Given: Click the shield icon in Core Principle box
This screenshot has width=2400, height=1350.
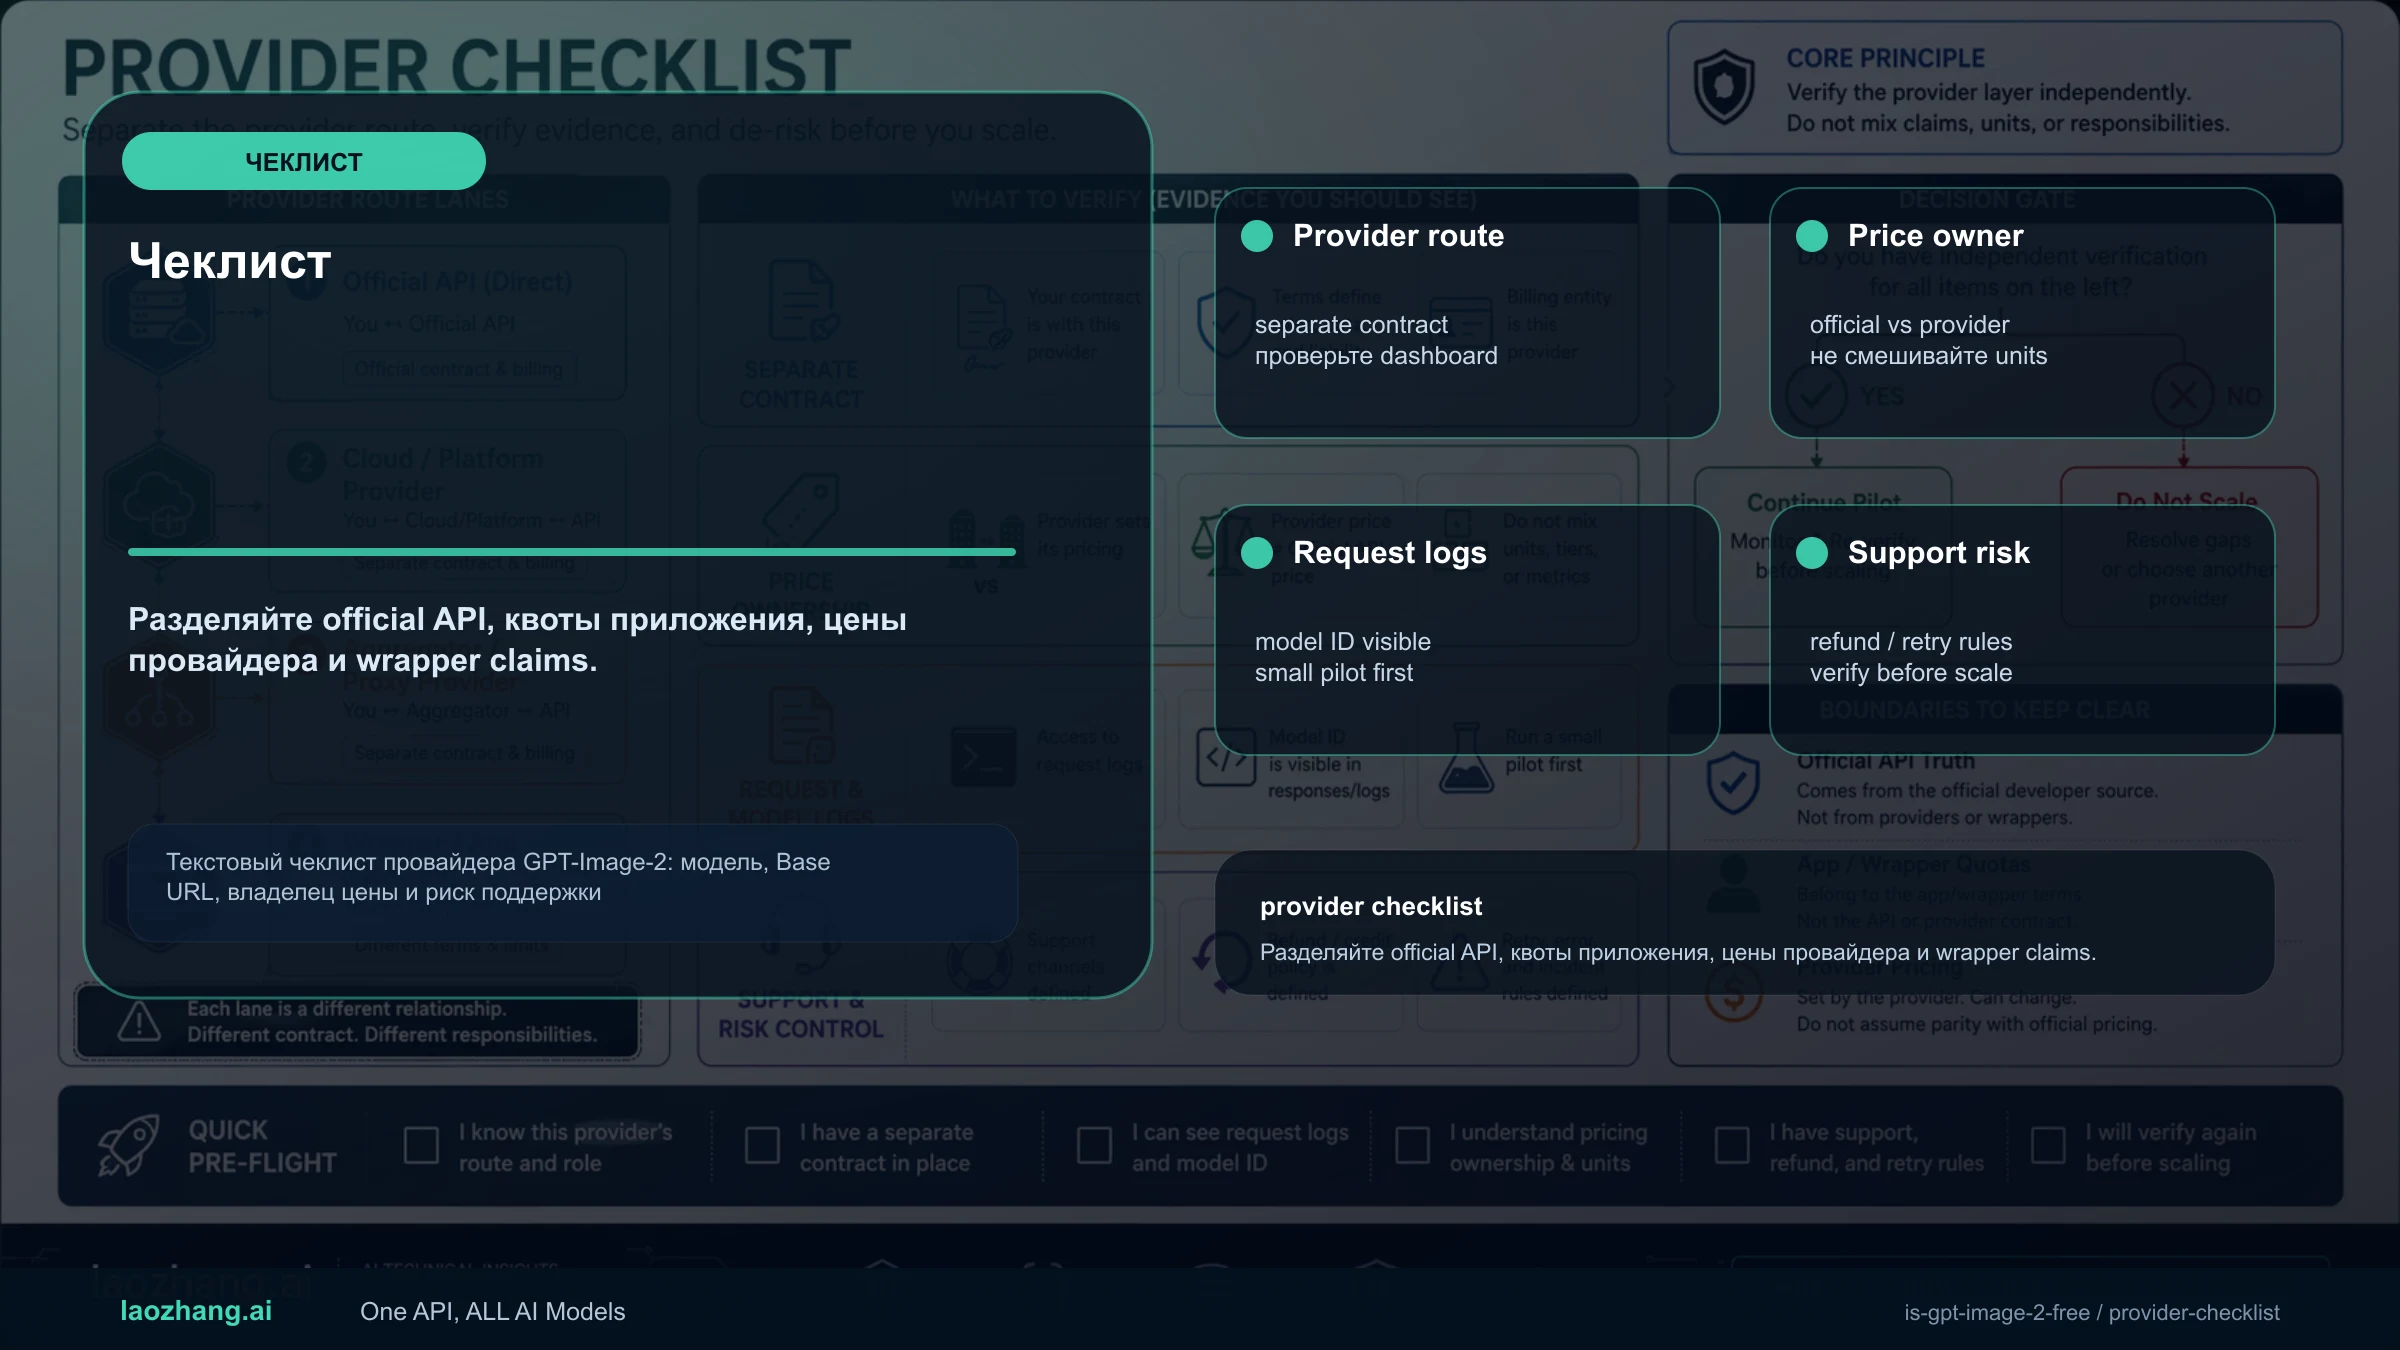Looking at the screenshot, I should (x=1723, y=87).
